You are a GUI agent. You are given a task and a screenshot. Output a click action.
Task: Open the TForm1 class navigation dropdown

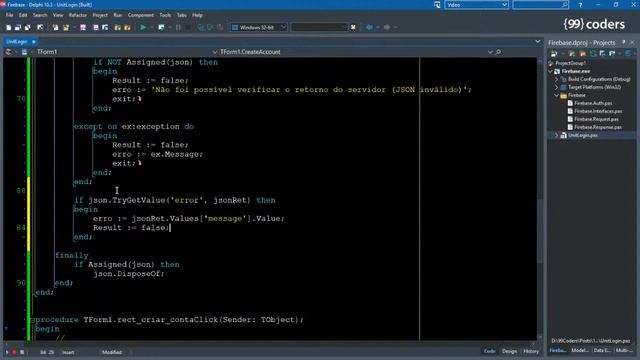pos(215,52)
